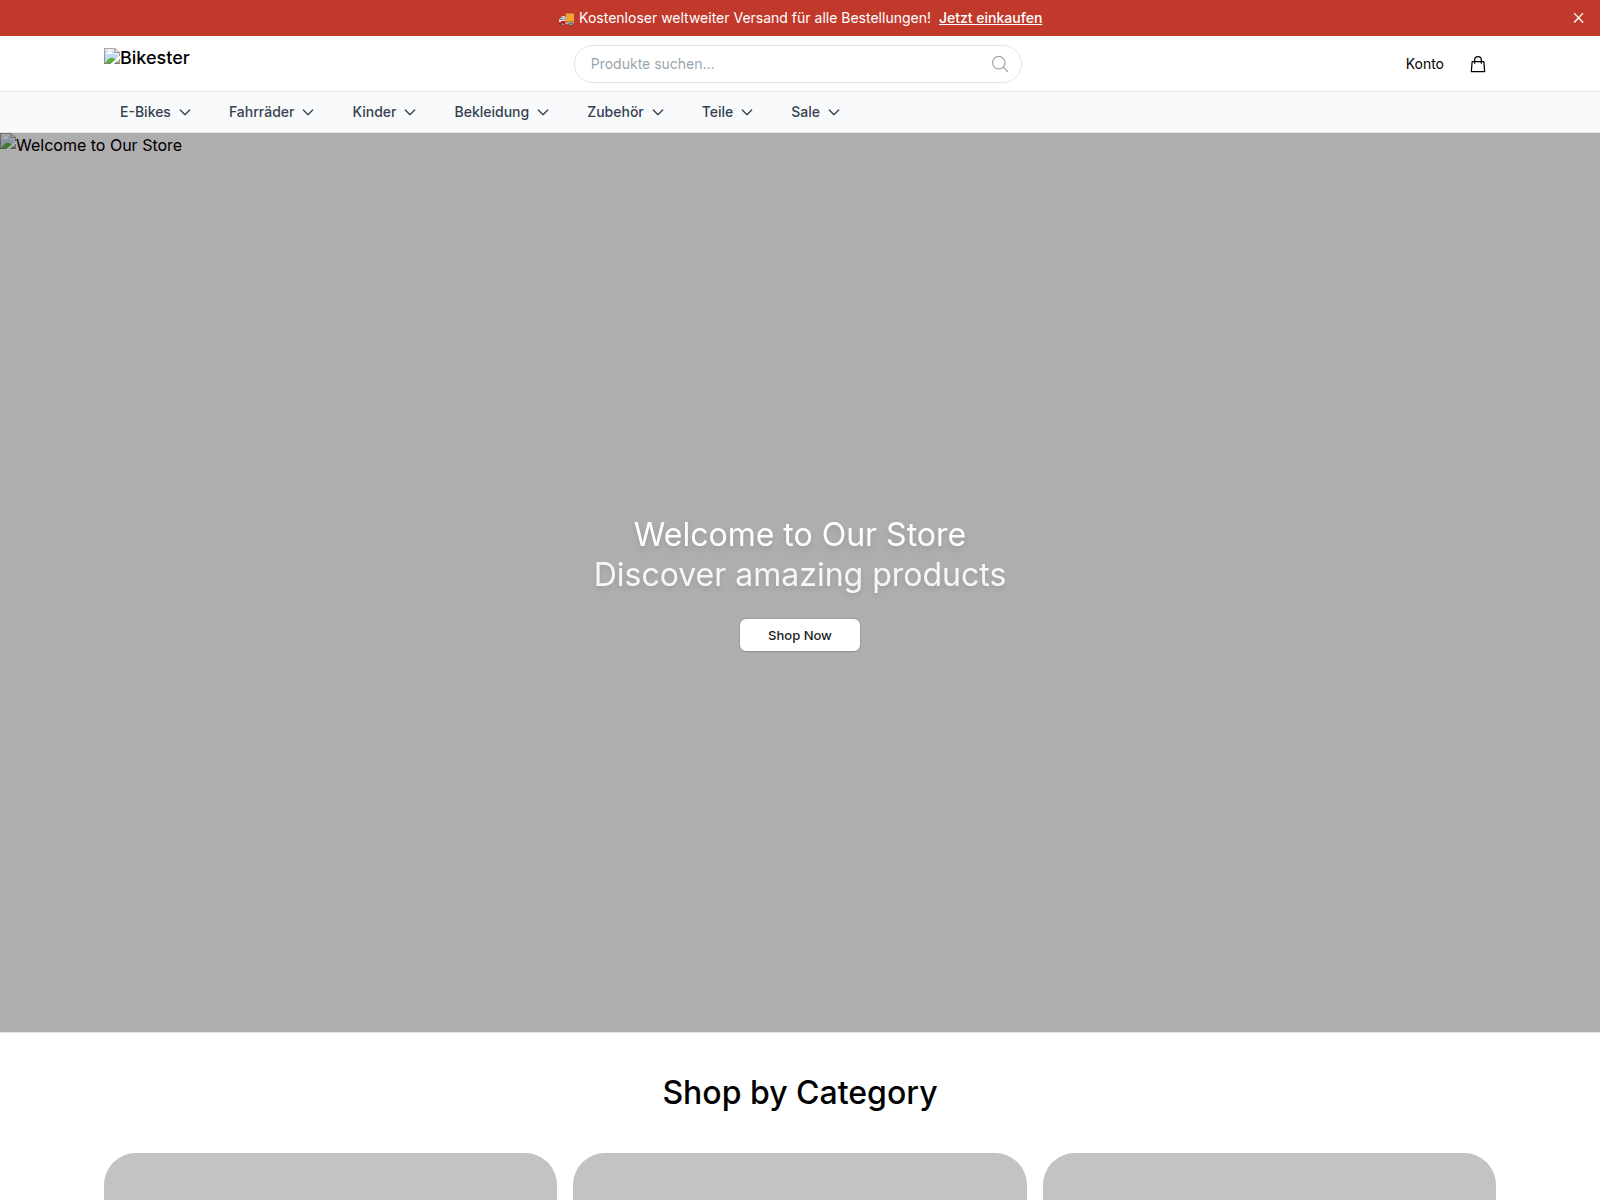Image resolution: width=1600 pixels, height=1200 pixels.
Task: Open the Bekleidung navigation menu
Action: (x=501, y=112)
